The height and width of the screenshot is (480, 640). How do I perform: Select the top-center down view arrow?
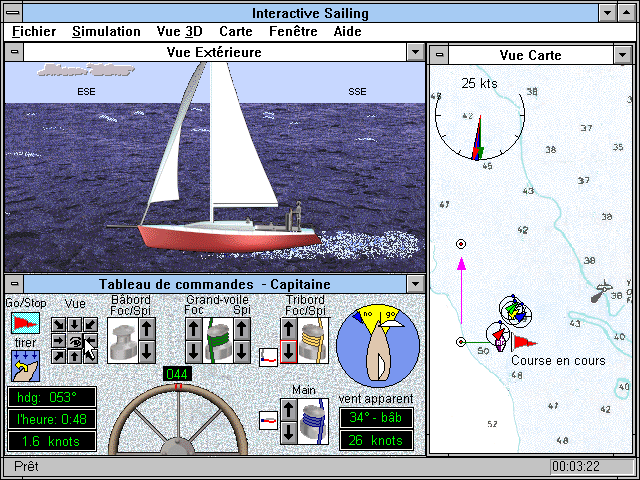[x=75, y=325]
